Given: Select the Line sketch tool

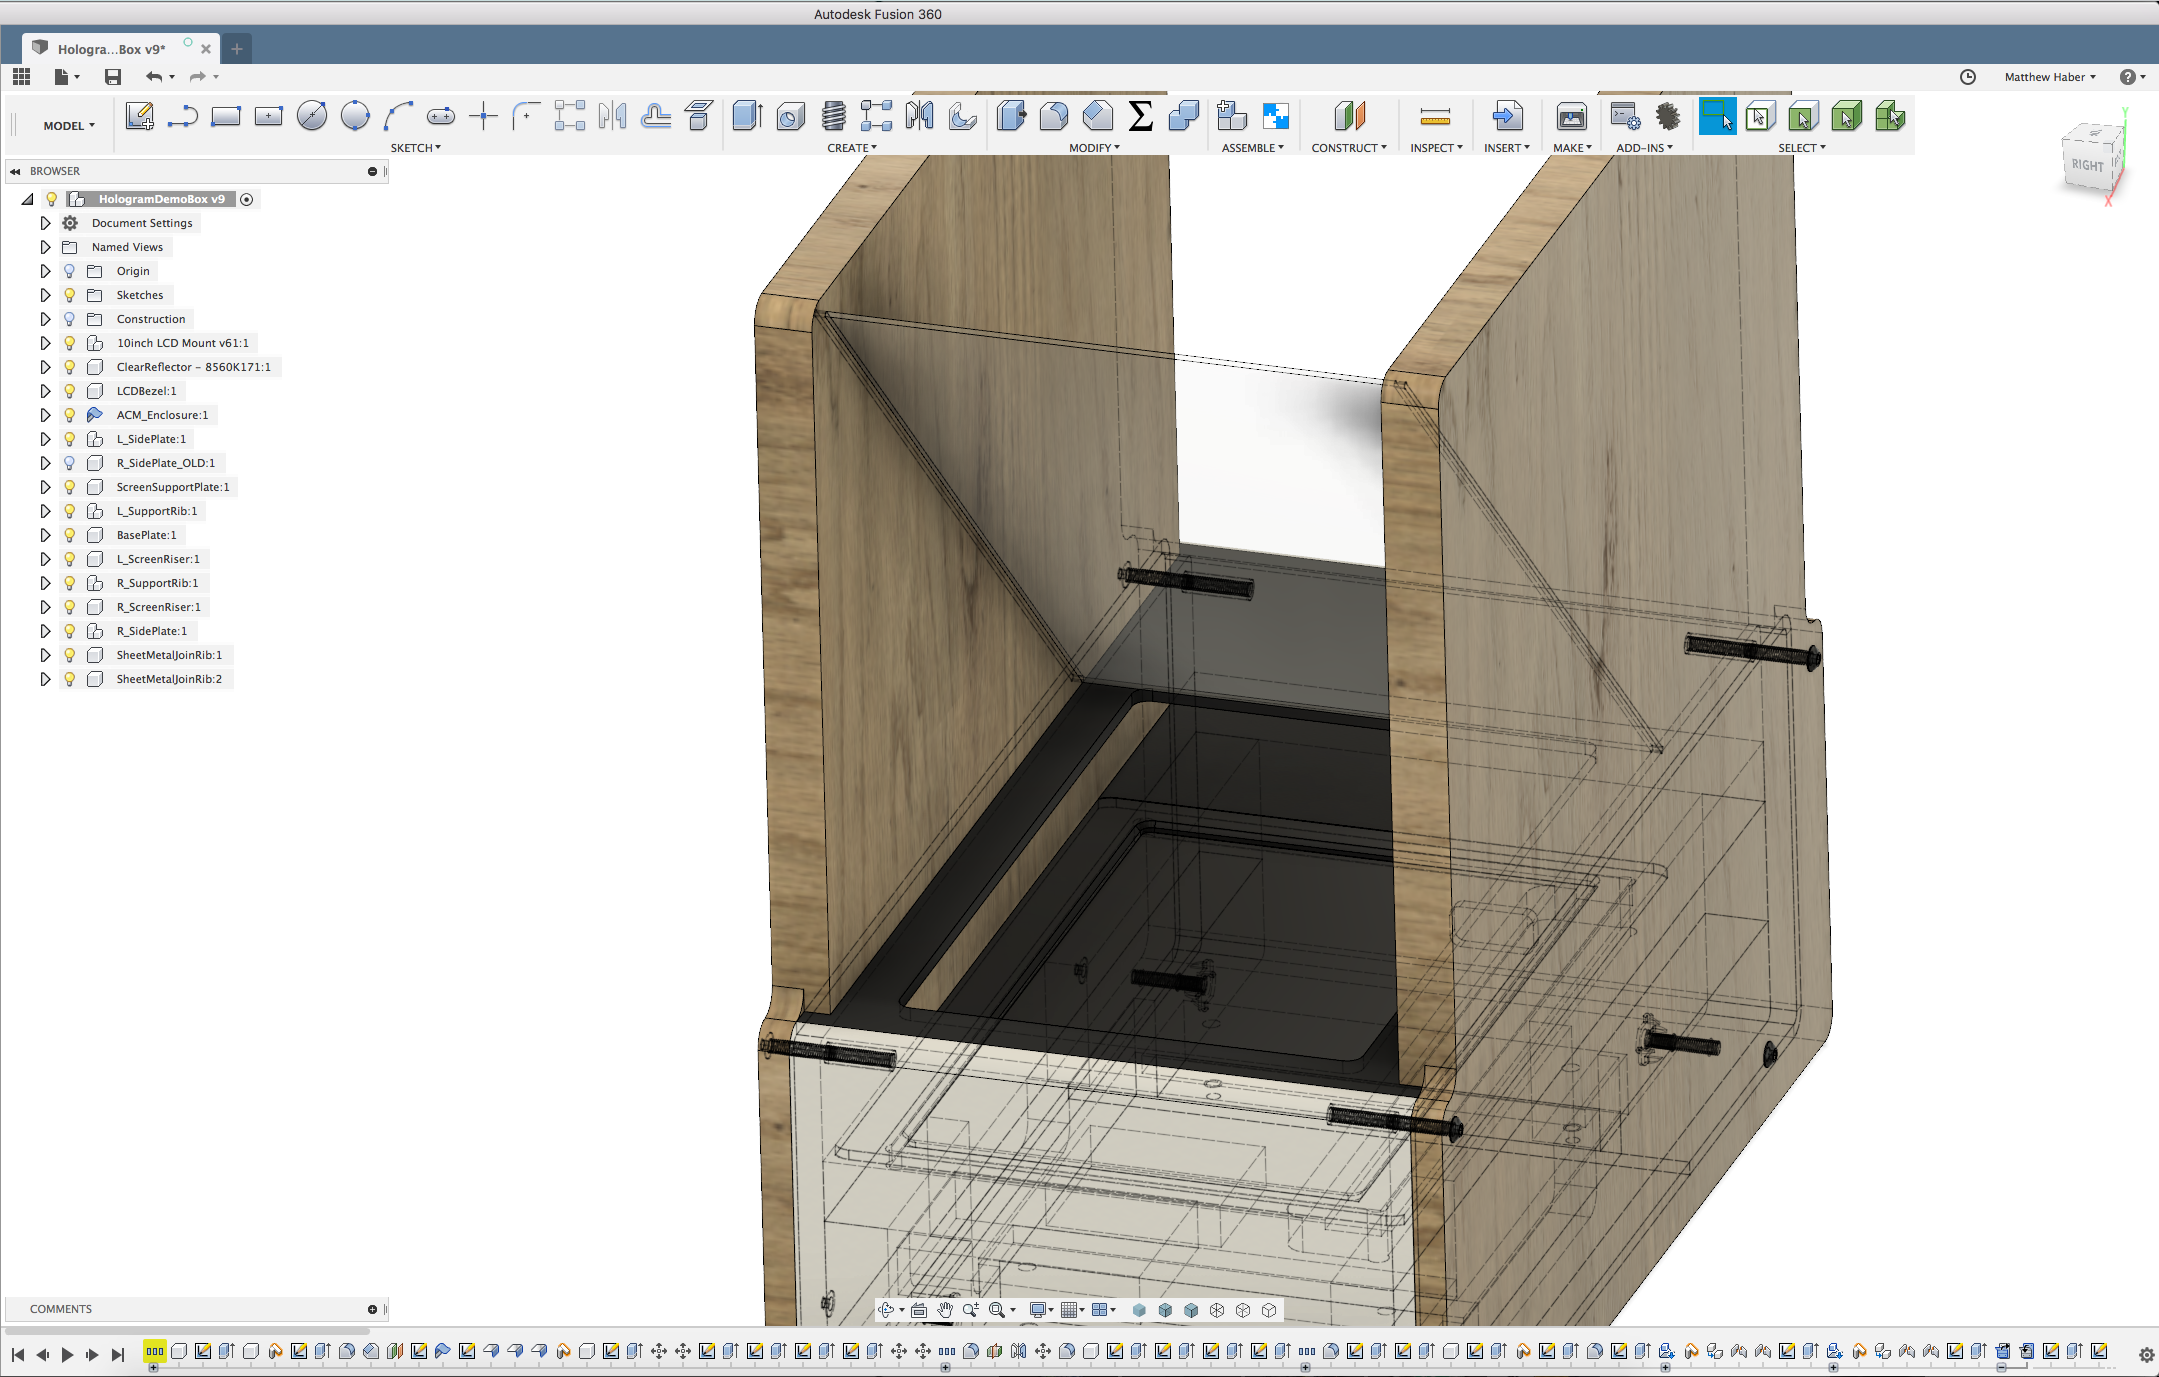Looking at the screenshot, I should coord(182,116).
